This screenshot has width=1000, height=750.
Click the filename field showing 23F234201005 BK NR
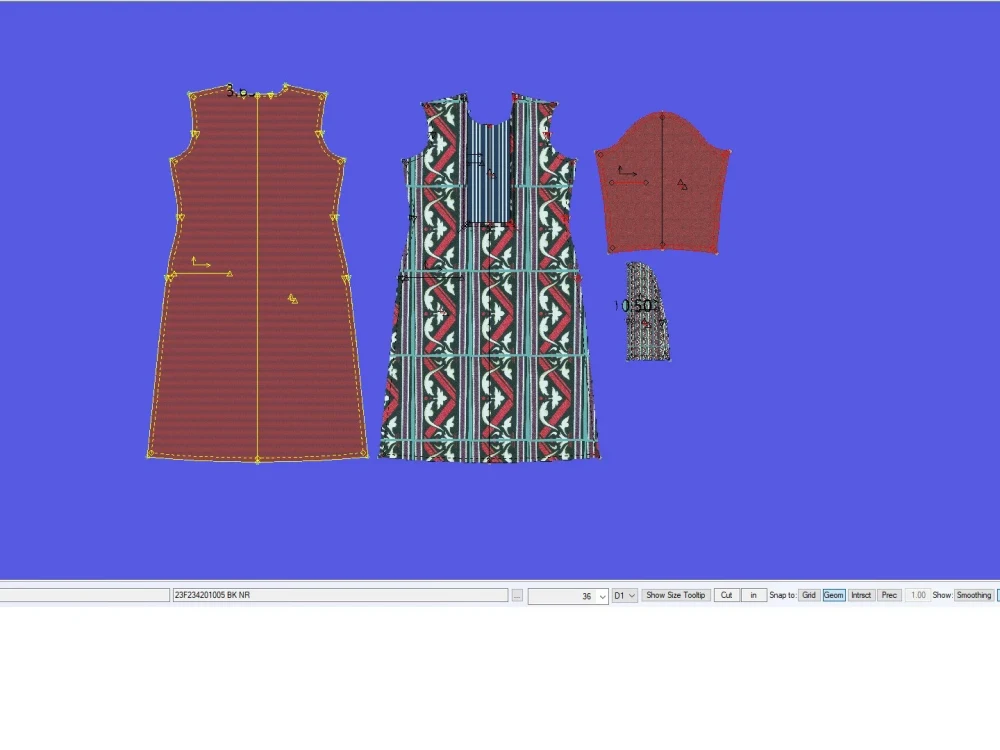pos(340,595)
